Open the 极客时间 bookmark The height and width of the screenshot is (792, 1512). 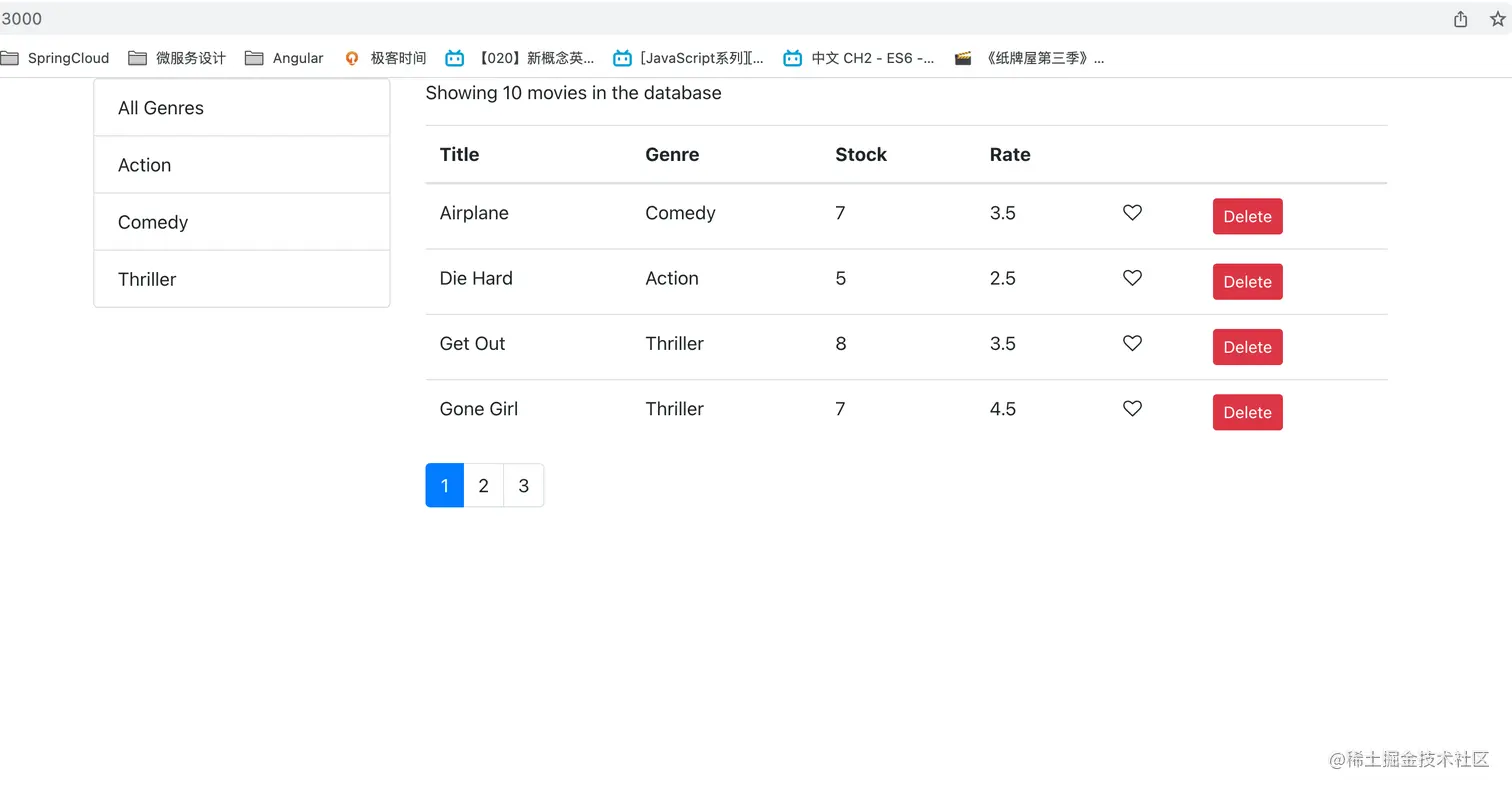pyautogui.click(x=385, y=58)
